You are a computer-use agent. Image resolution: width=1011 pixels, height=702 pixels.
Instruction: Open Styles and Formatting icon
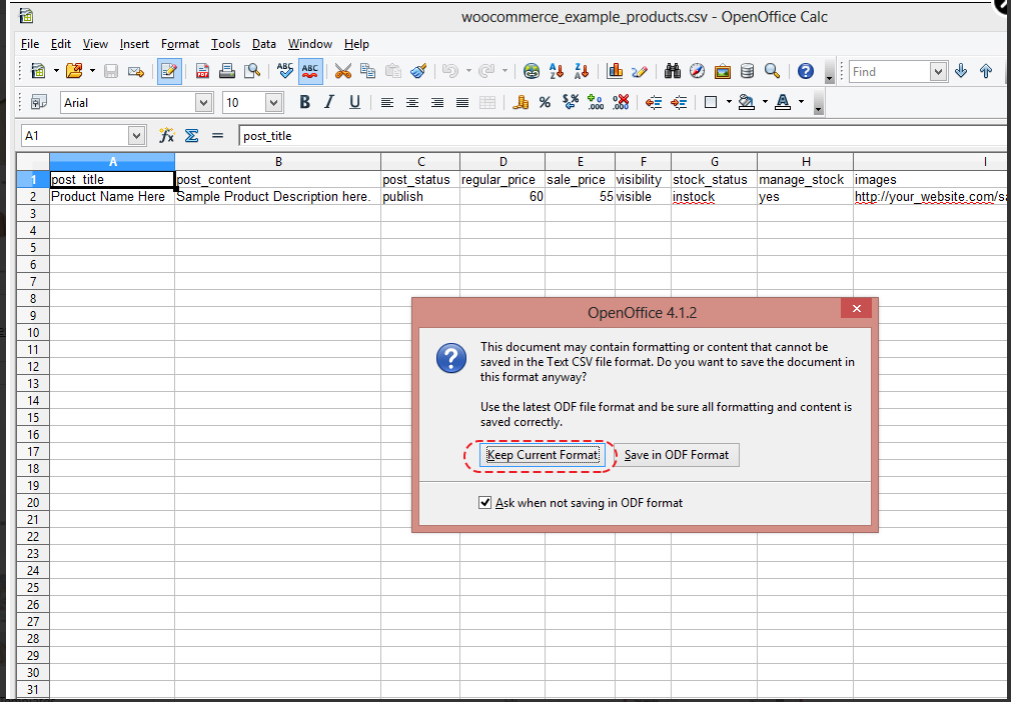[39, 102]
